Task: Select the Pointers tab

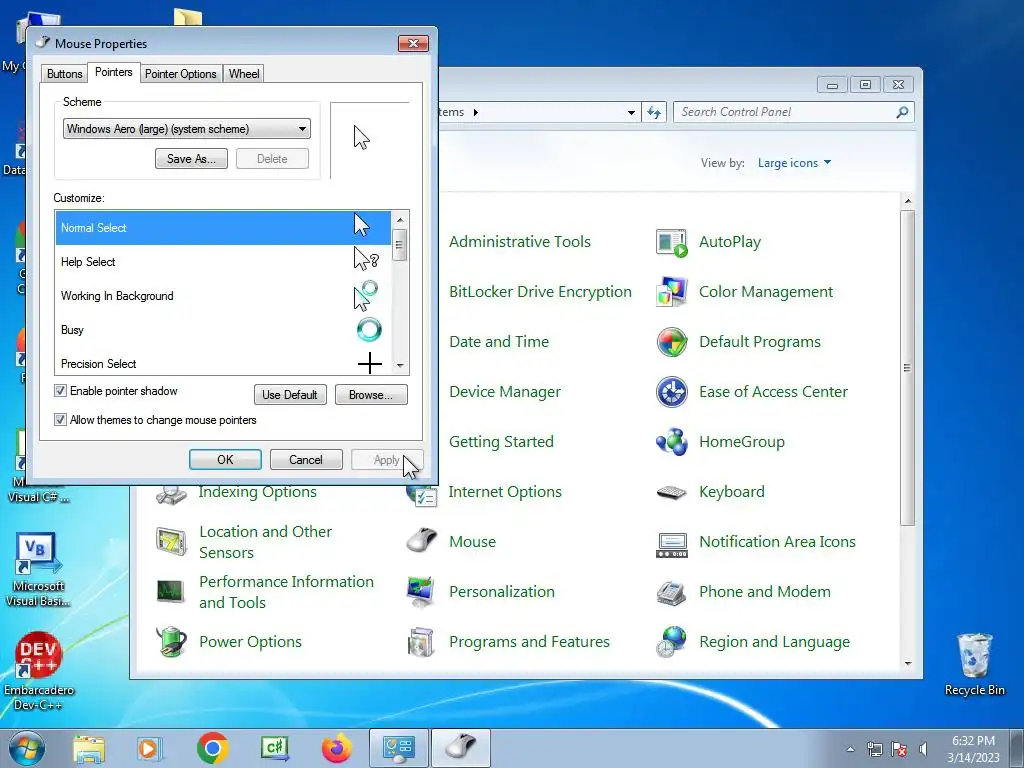Action: tap(114, 72)
